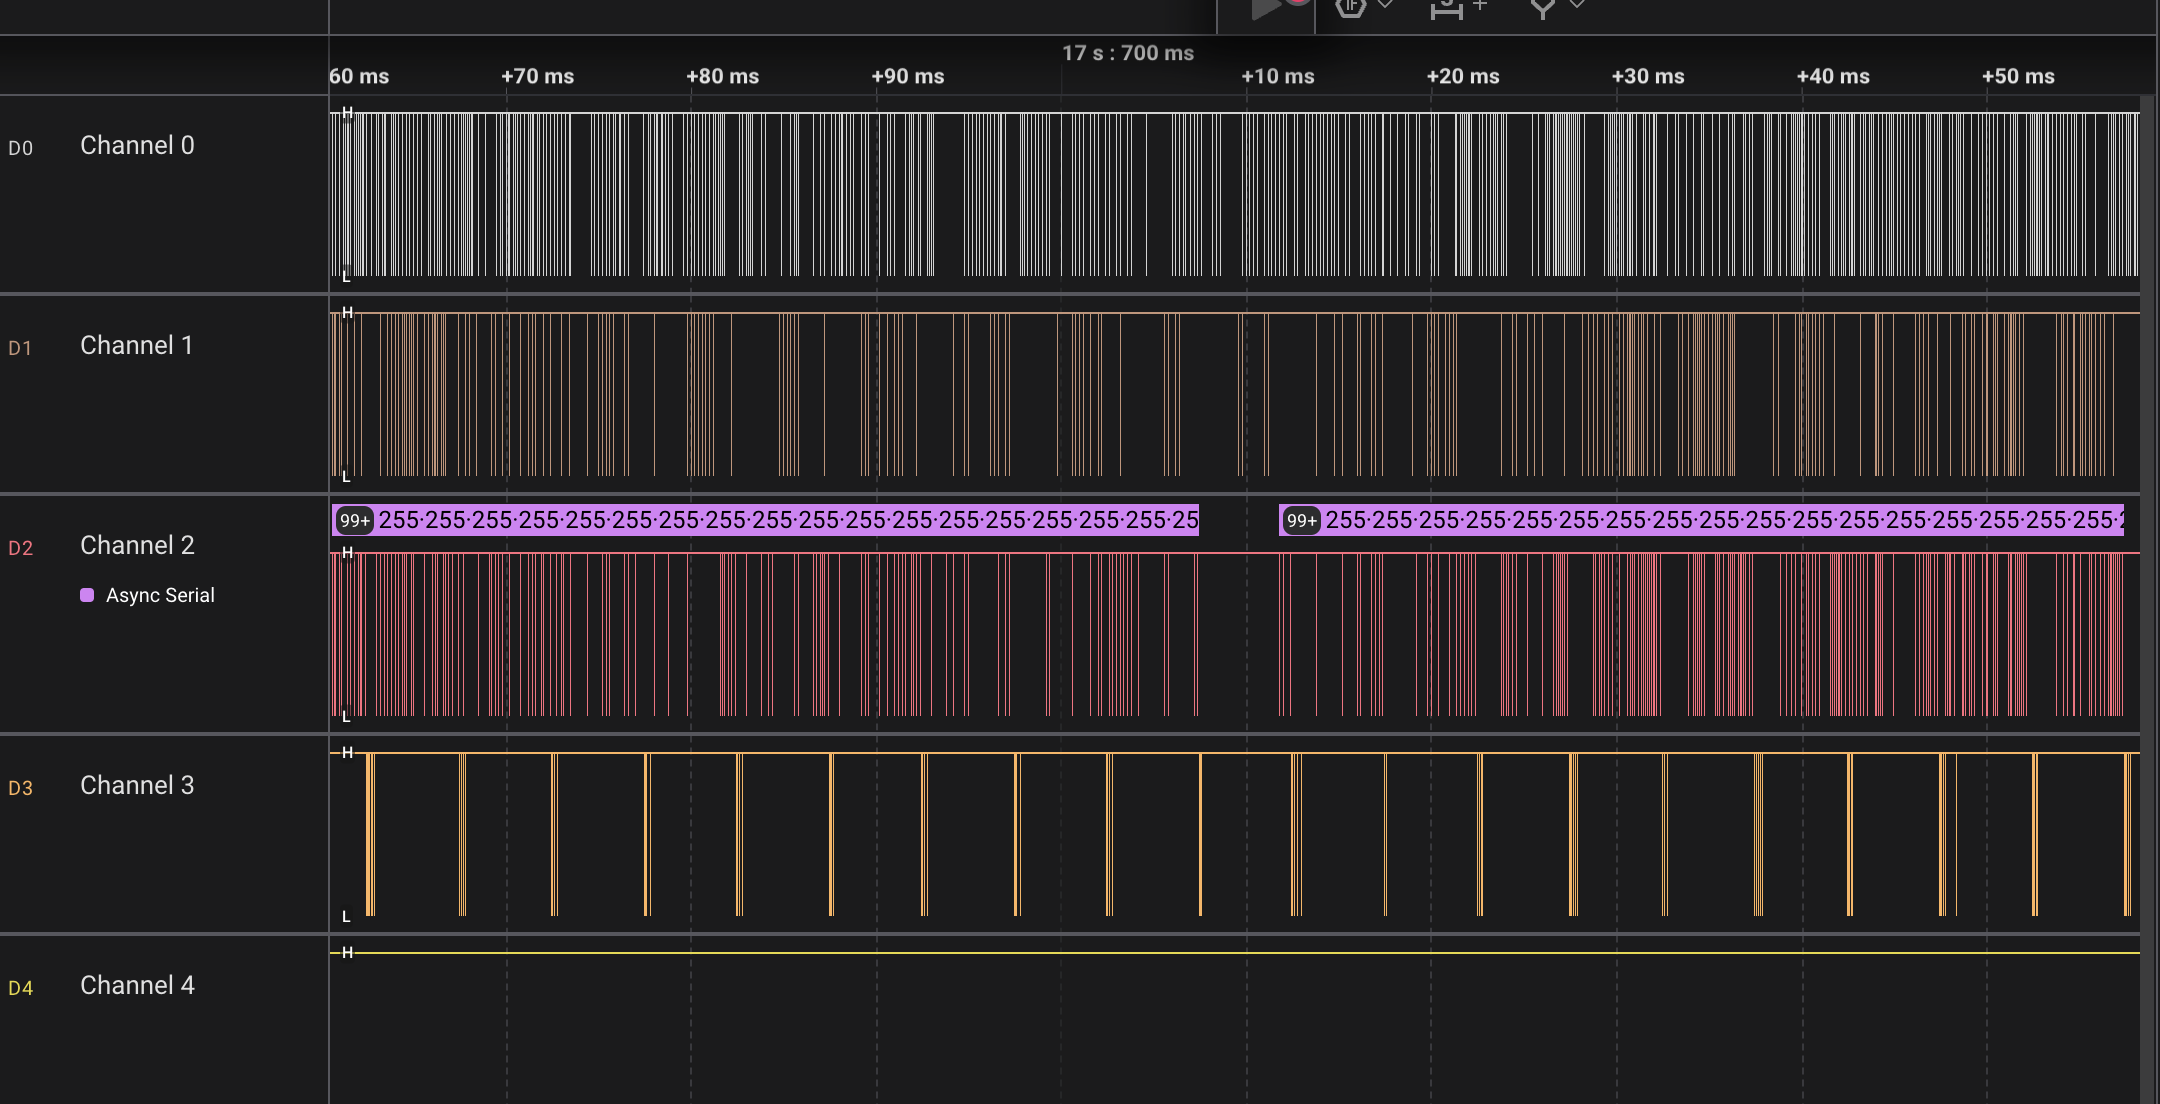
Task: Click the first purple 255 data bubble
Action: click(399, 520)
